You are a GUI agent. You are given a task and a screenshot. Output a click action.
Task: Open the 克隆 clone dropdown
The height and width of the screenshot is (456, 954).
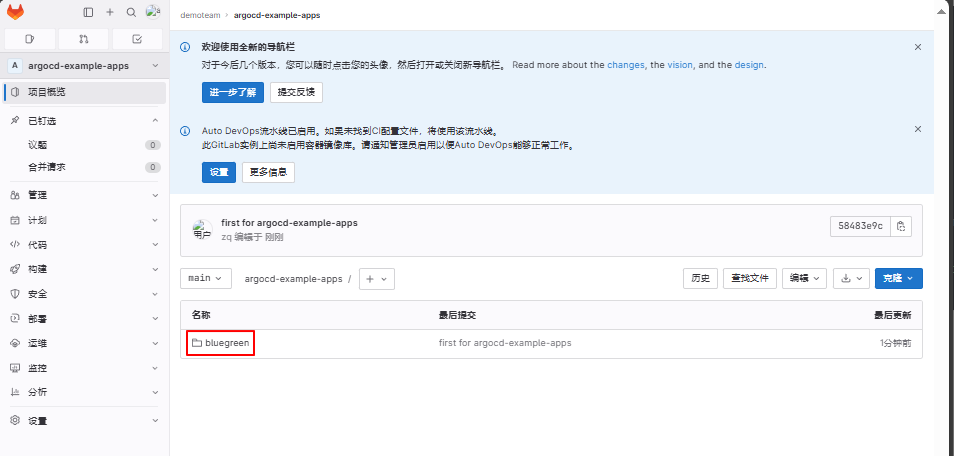[899, 278]
